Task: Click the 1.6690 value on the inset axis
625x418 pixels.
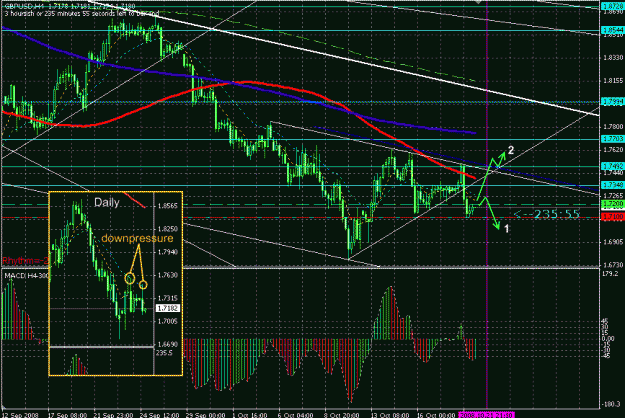Action: coord(168,344)
